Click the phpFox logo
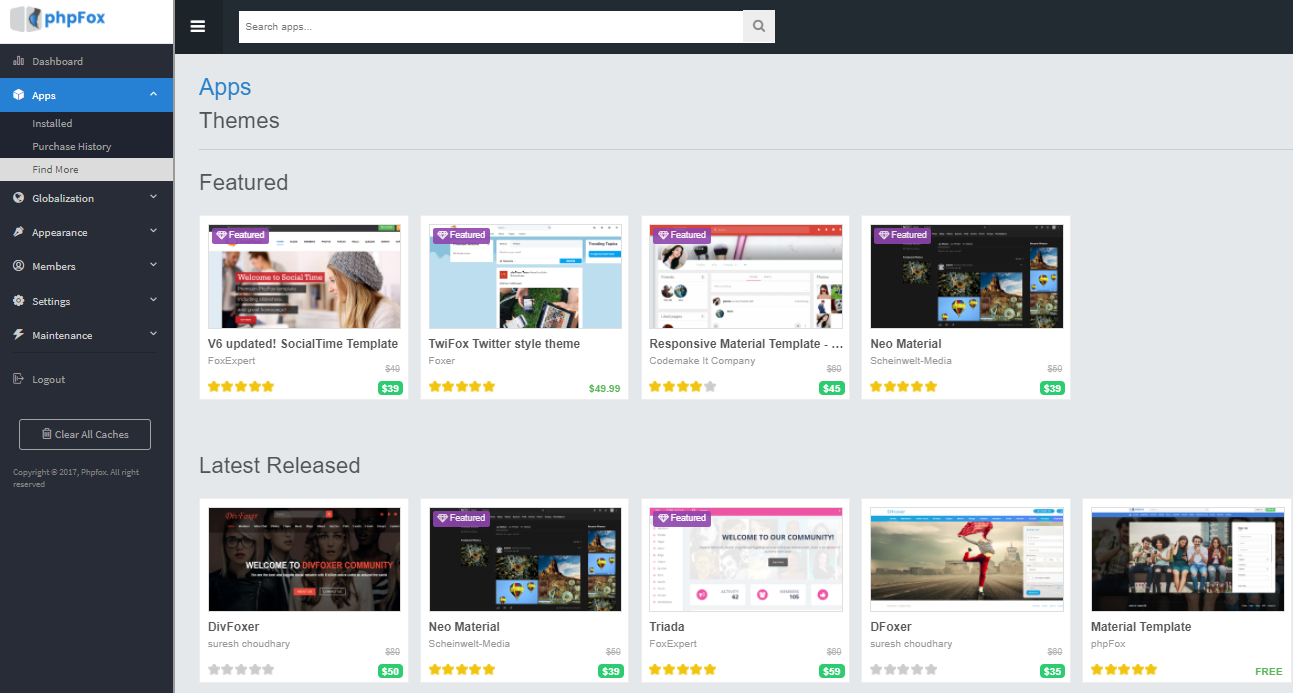Screen dimensions: 1293x693 point(57,17)
